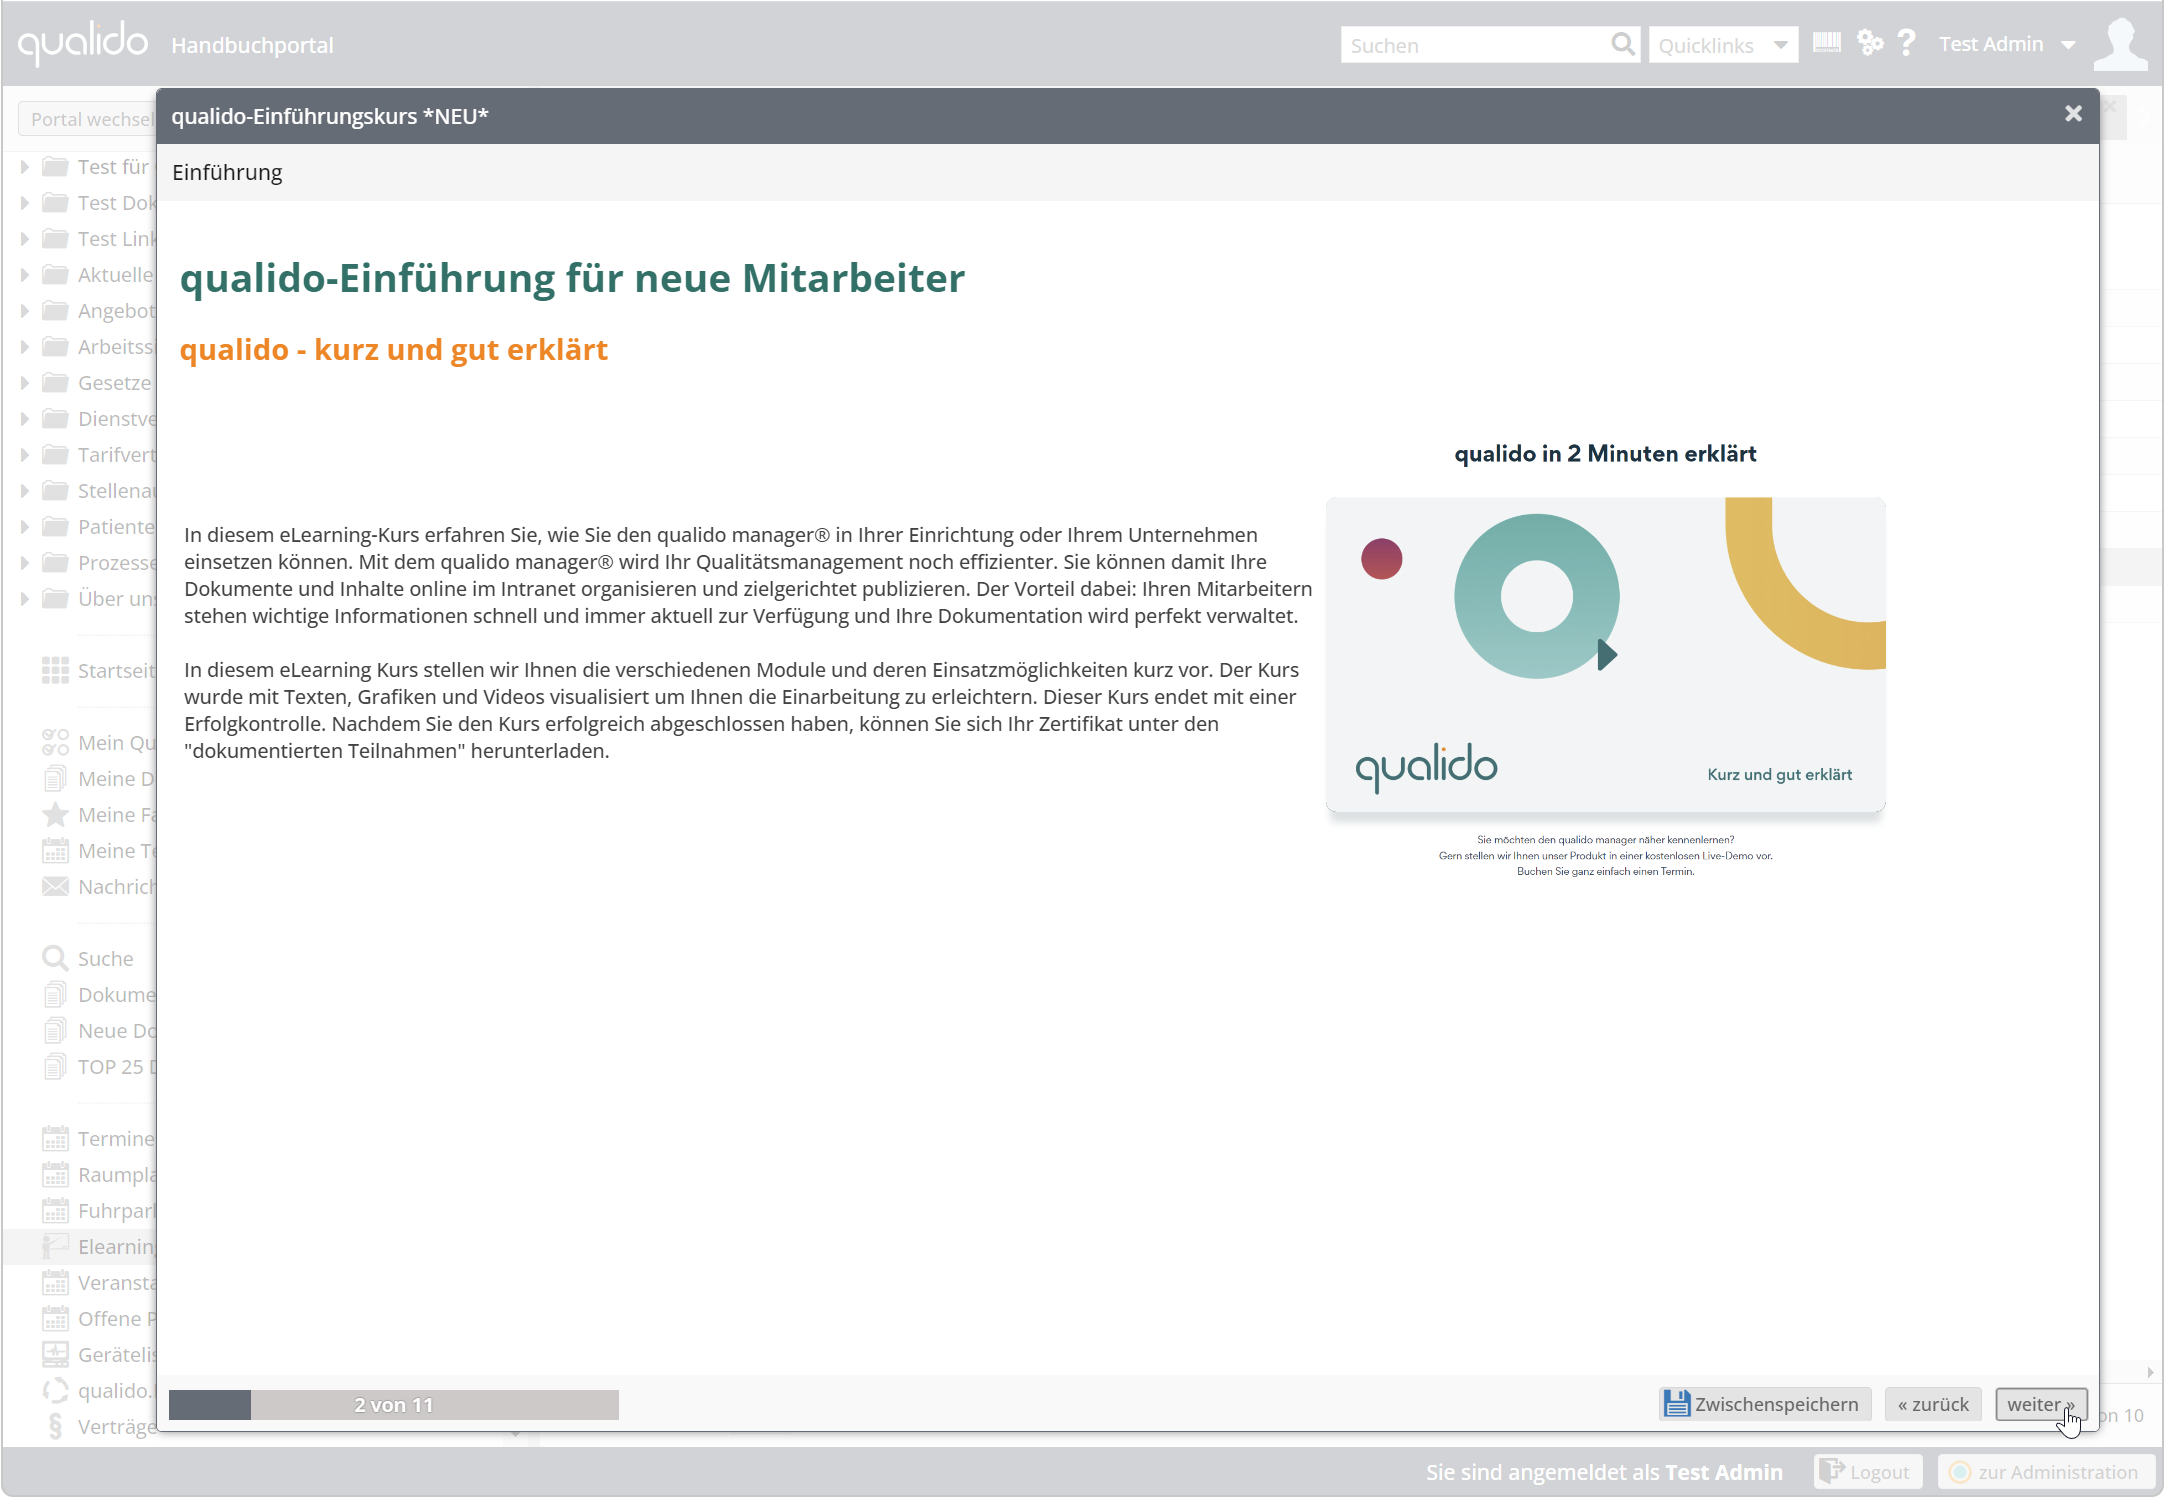Expand the Aktuelle folder
Viewport: 2165px width, 1498px height.
[25, 275]
